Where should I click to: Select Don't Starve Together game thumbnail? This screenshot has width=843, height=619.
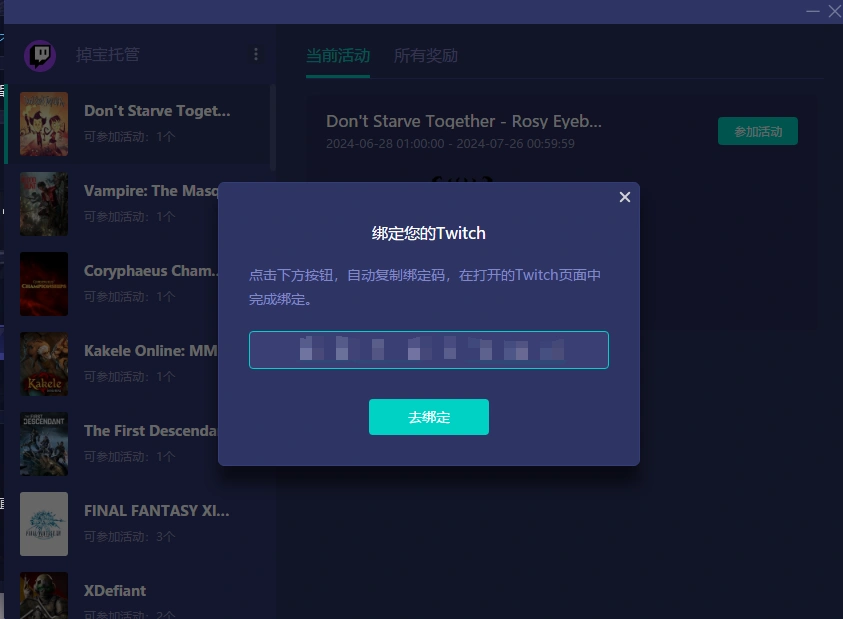pyautogui.click(x=44, y=124)
